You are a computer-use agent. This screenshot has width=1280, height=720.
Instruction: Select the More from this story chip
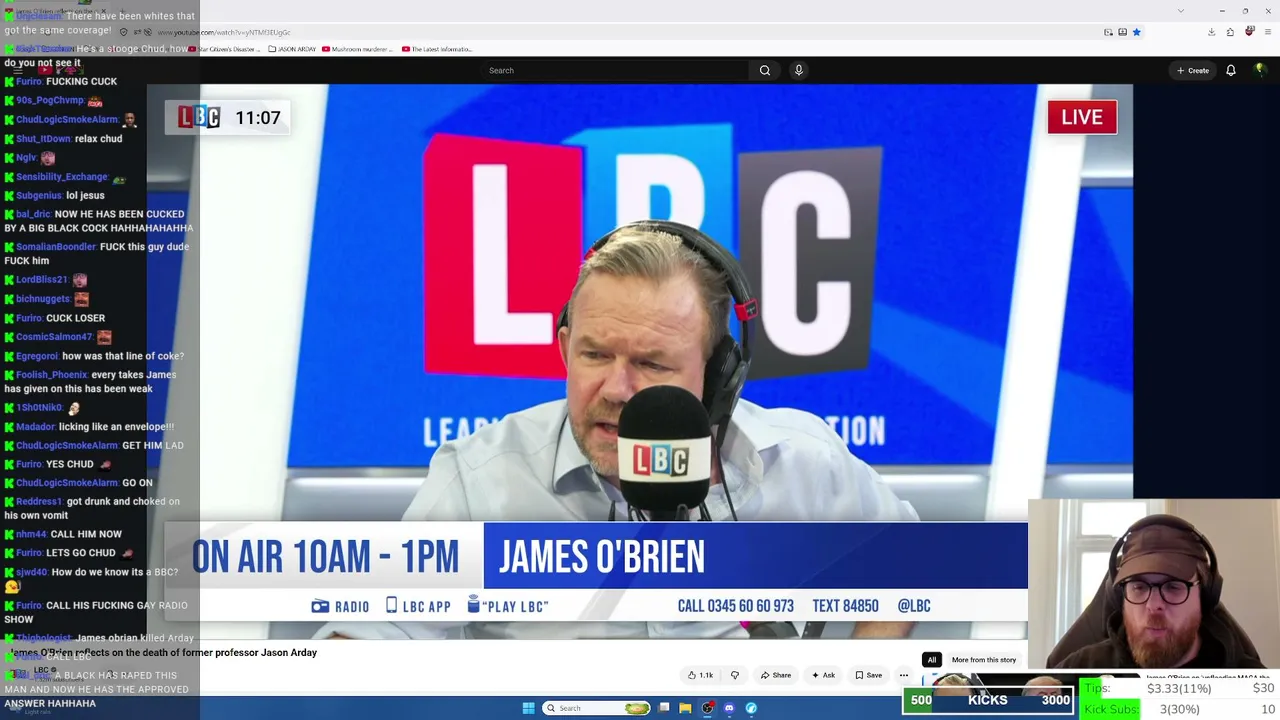point(984,660)
